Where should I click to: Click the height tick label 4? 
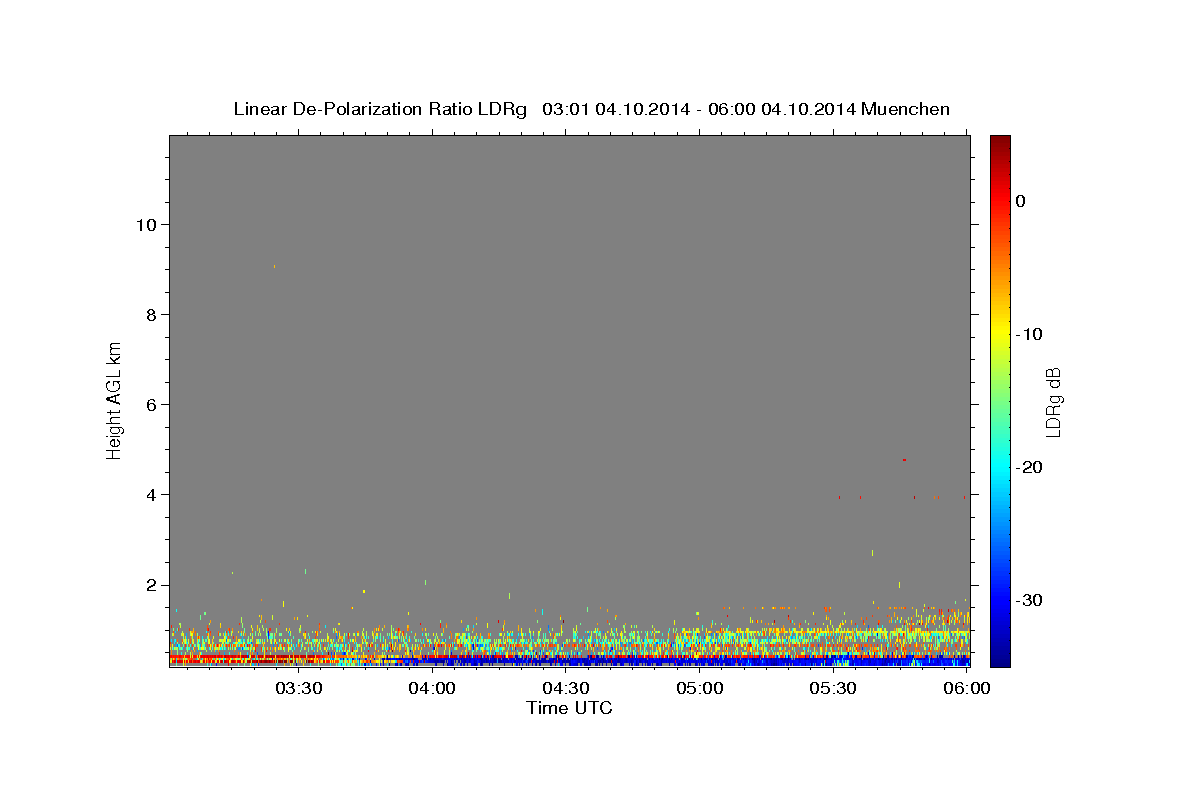point(149,495)
